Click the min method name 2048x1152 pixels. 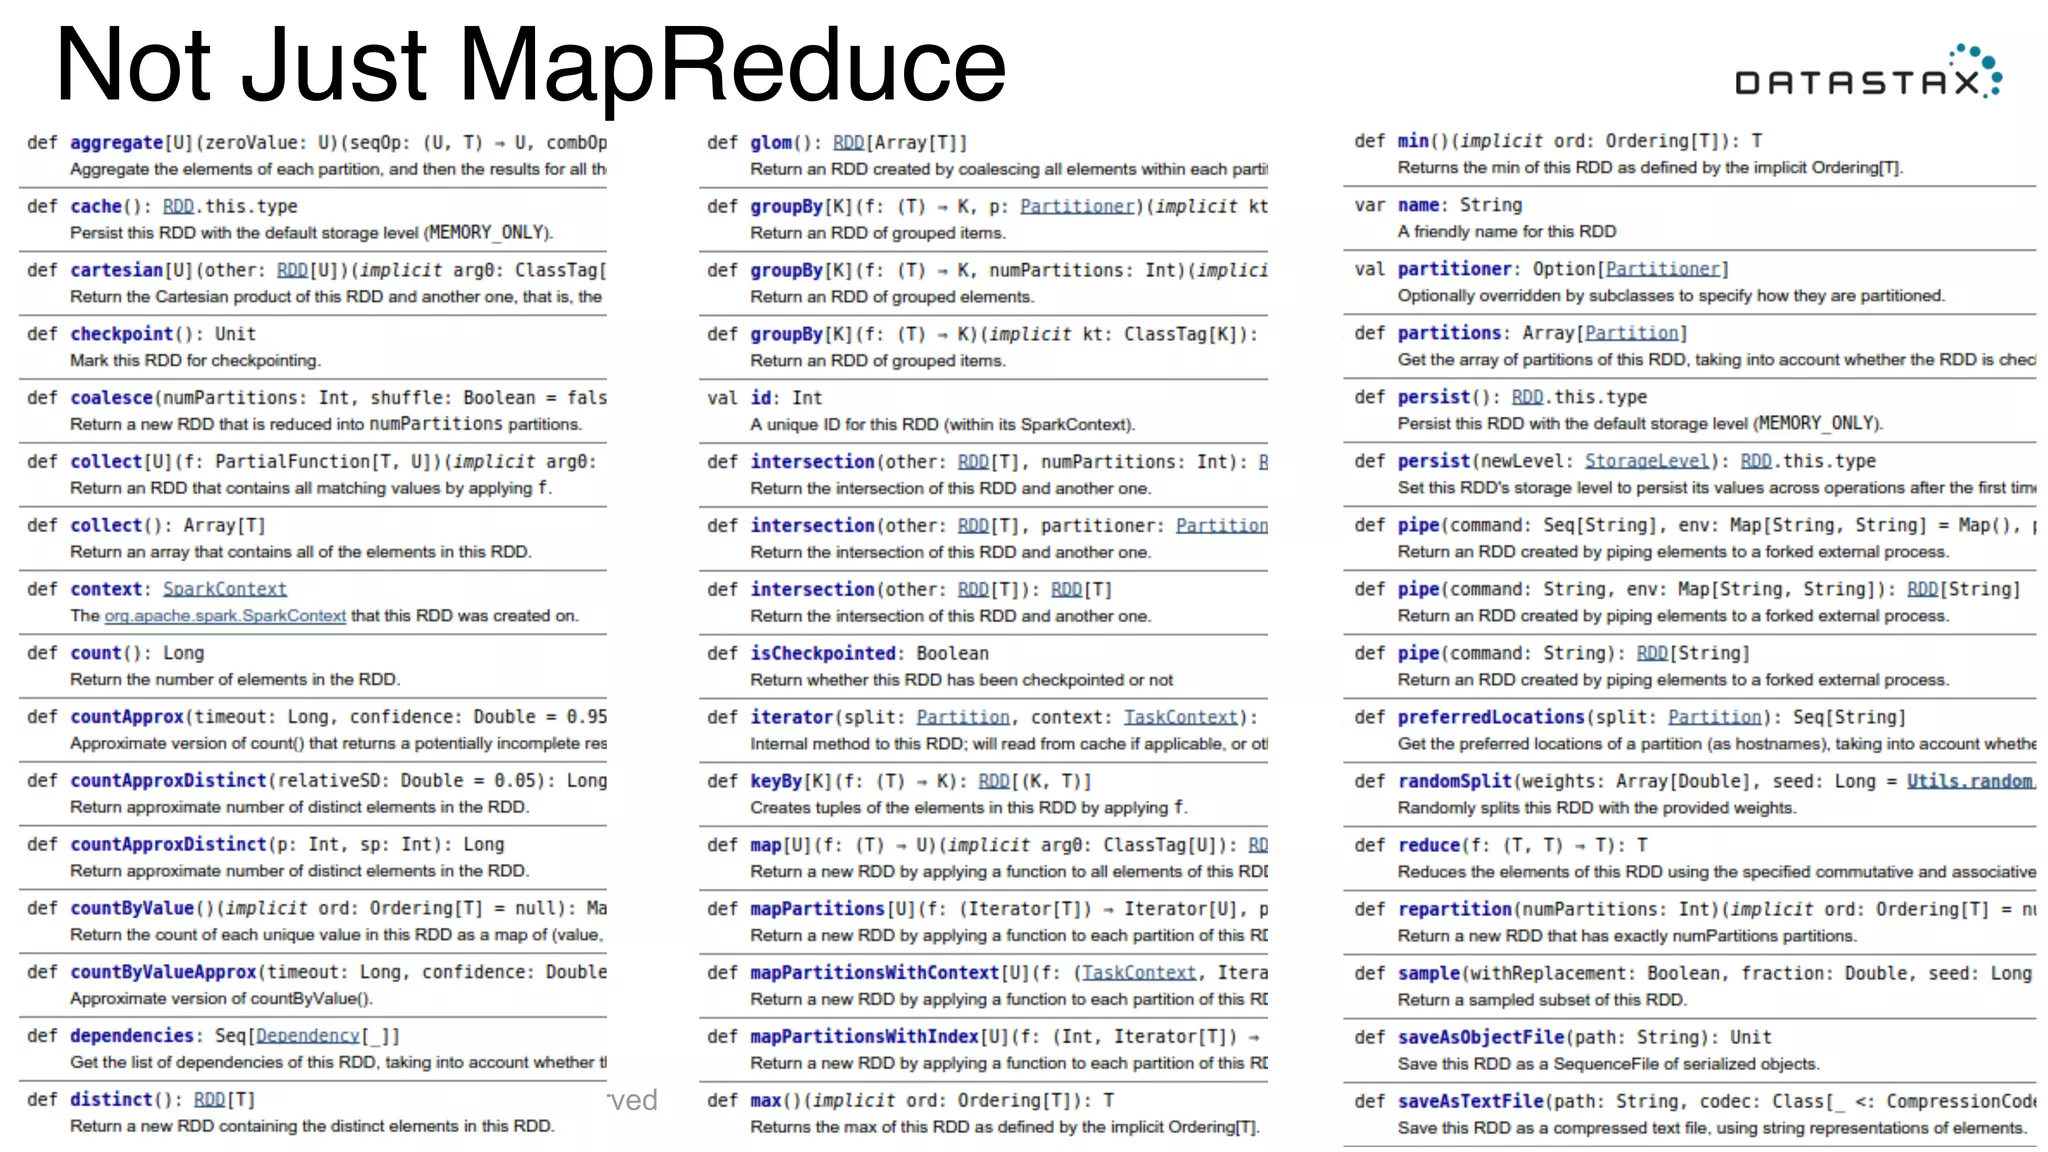click(1413, 141)
